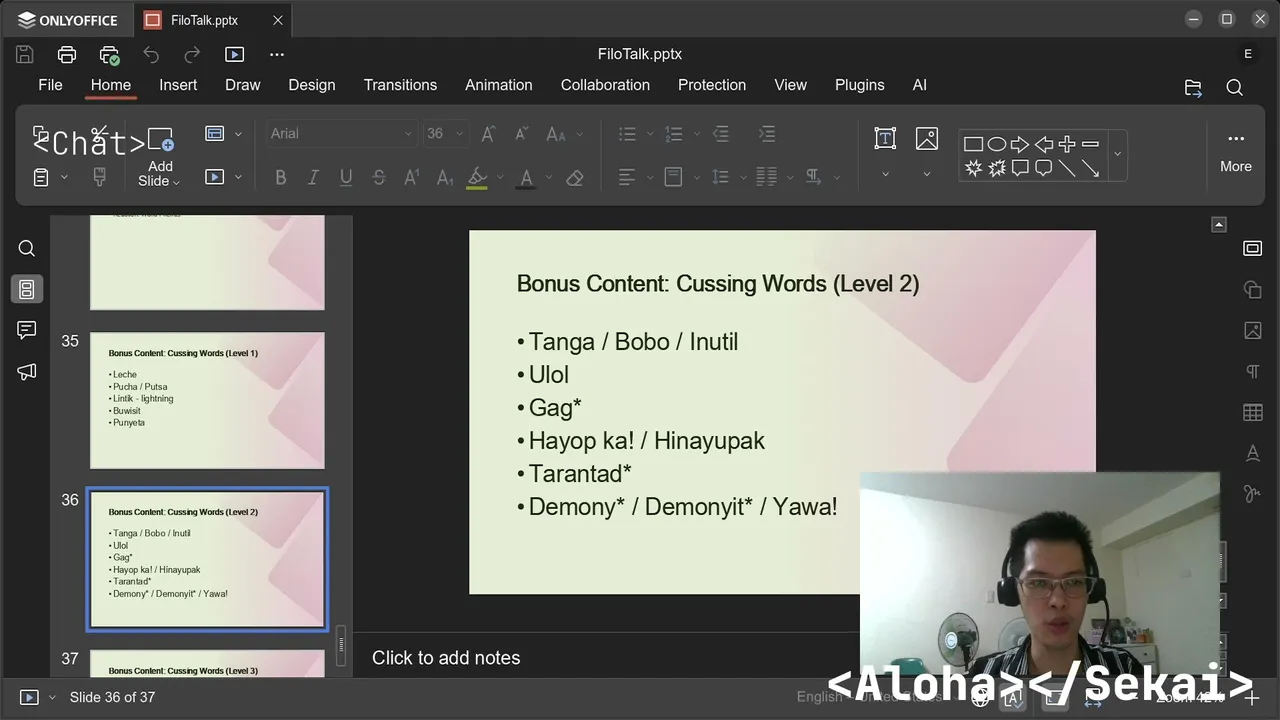1280x720 pixels.
Task: Open the Comments panel in the left sidebar
Action: tap(27, 330)
